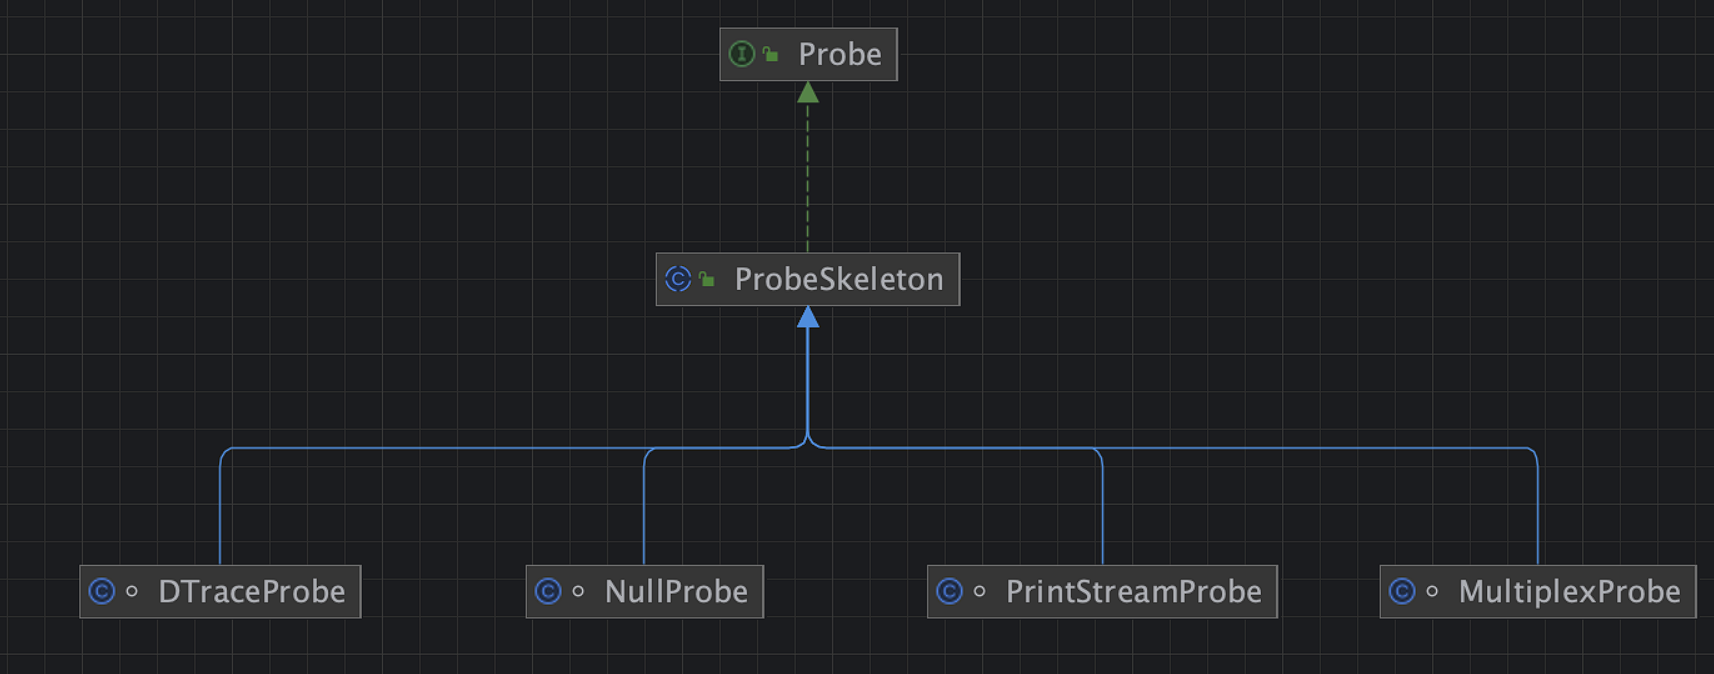The image size is (1714, 674).
Task: Click the class icon on the ProbeSkeleton node
Action: (678, 279)
